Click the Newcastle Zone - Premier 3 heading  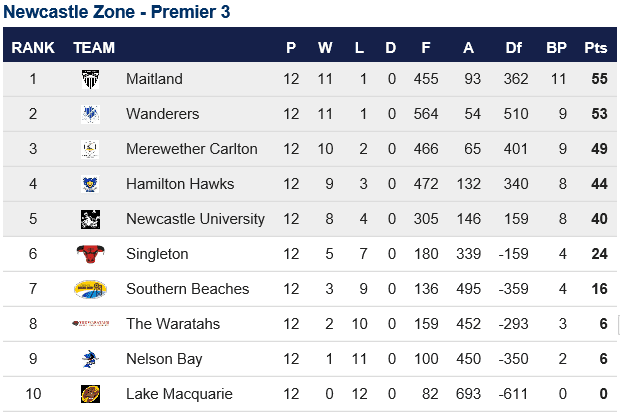117,11
